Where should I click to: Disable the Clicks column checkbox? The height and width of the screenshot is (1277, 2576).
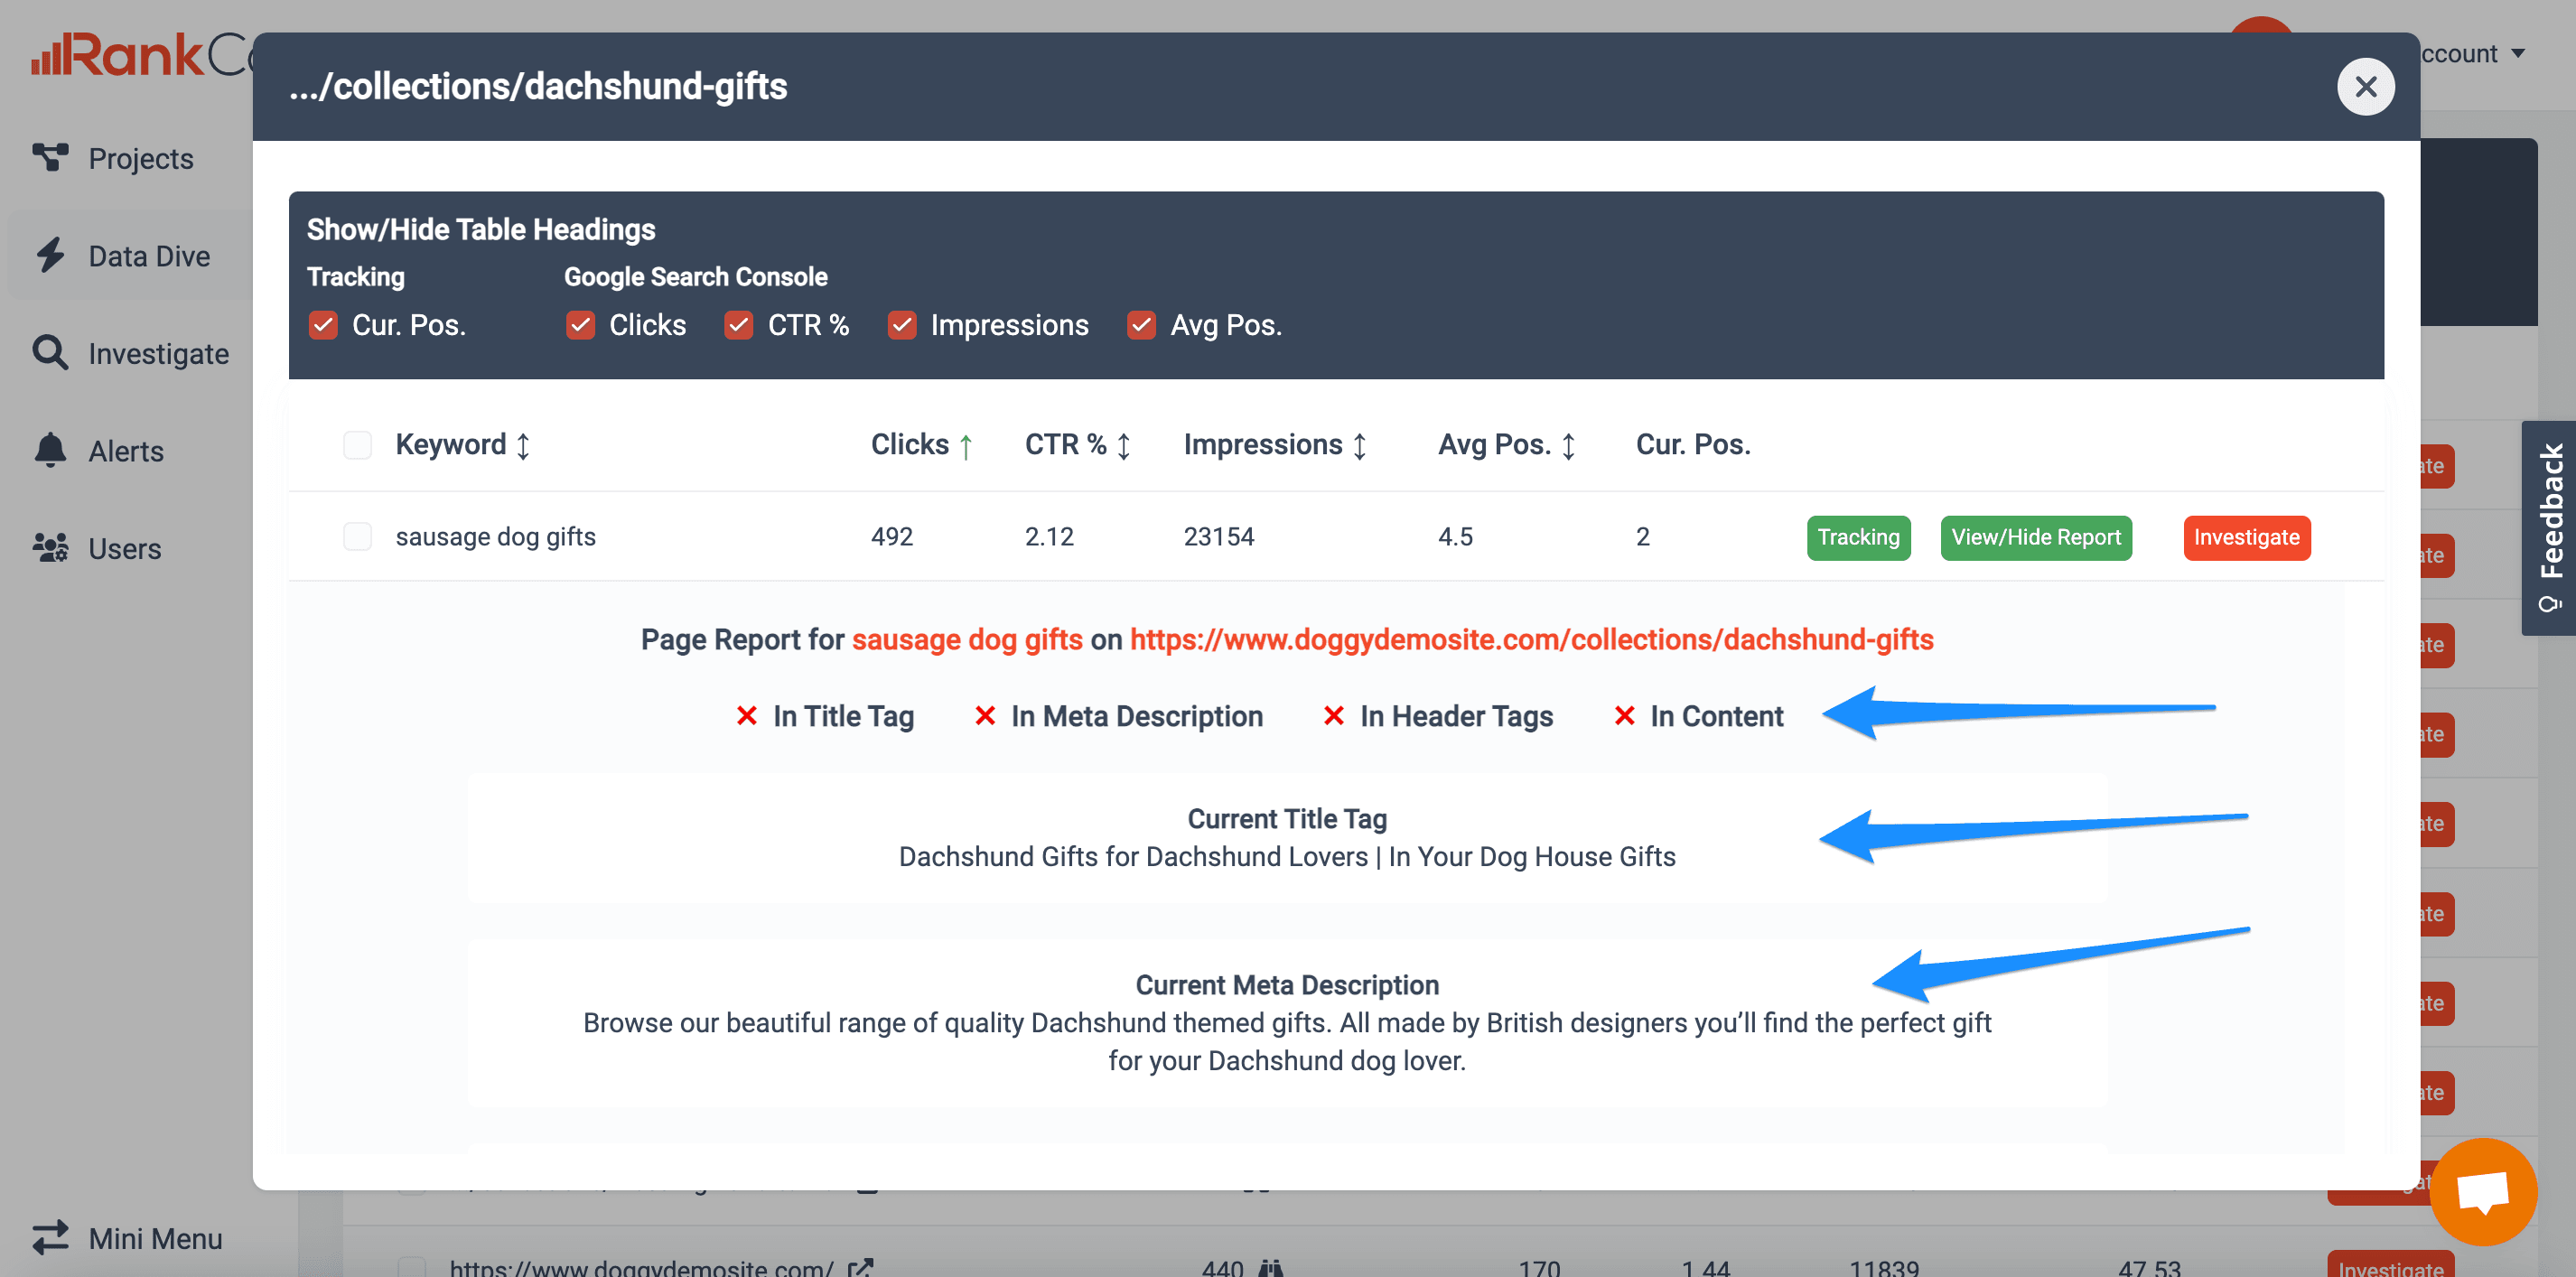(580, 325)
